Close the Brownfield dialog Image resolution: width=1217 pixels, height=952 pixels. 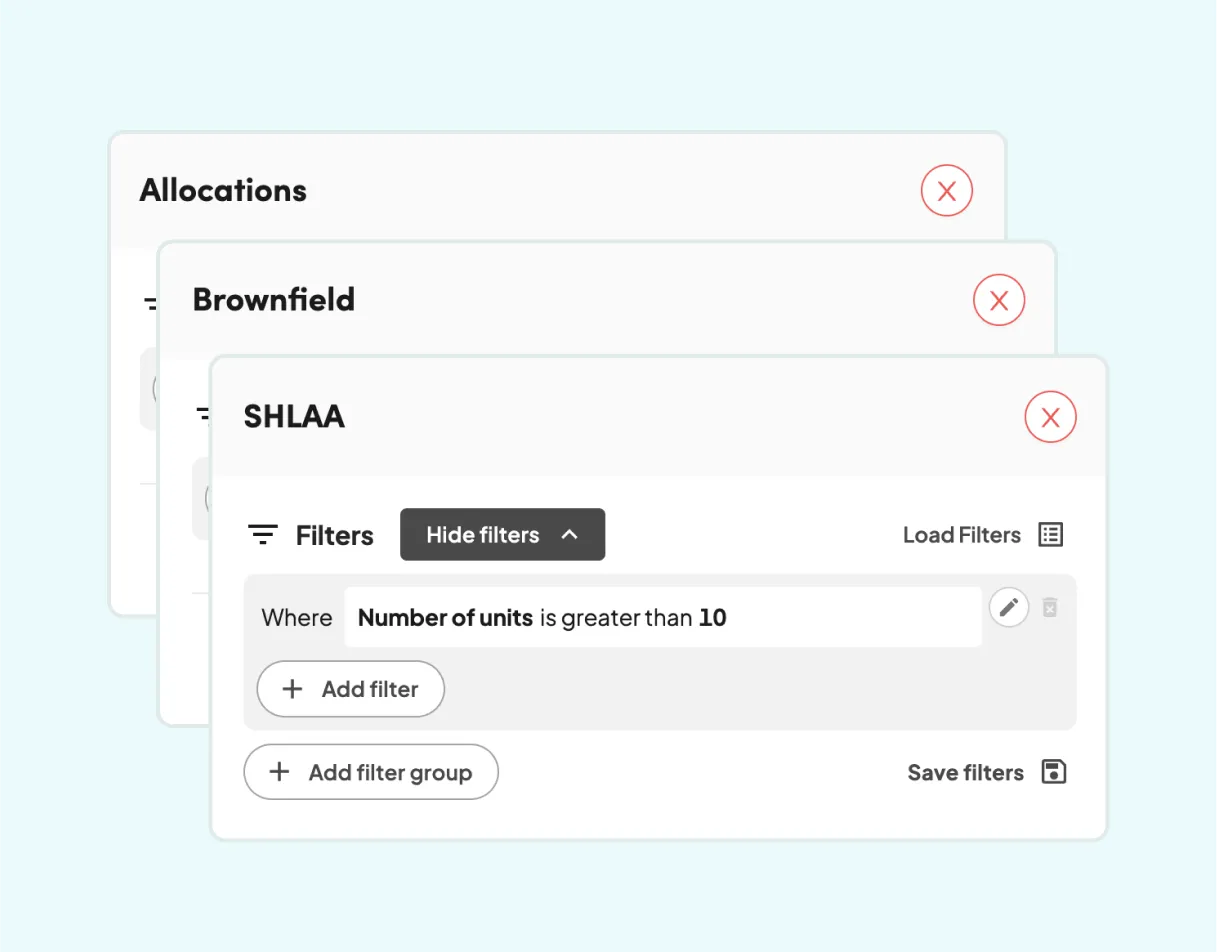click(x=998, y=299)
